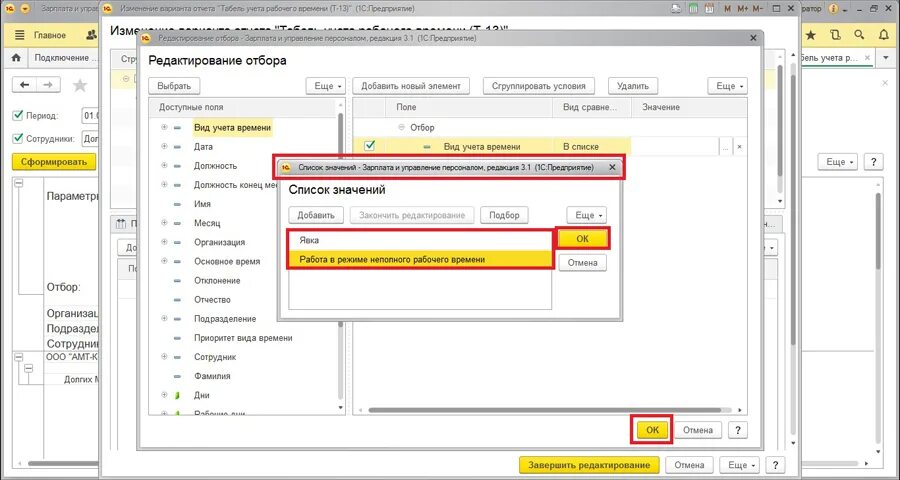Open the calculator icon in the title bar
The width and height of the screenshot is (900, 480).
point(693,9)
